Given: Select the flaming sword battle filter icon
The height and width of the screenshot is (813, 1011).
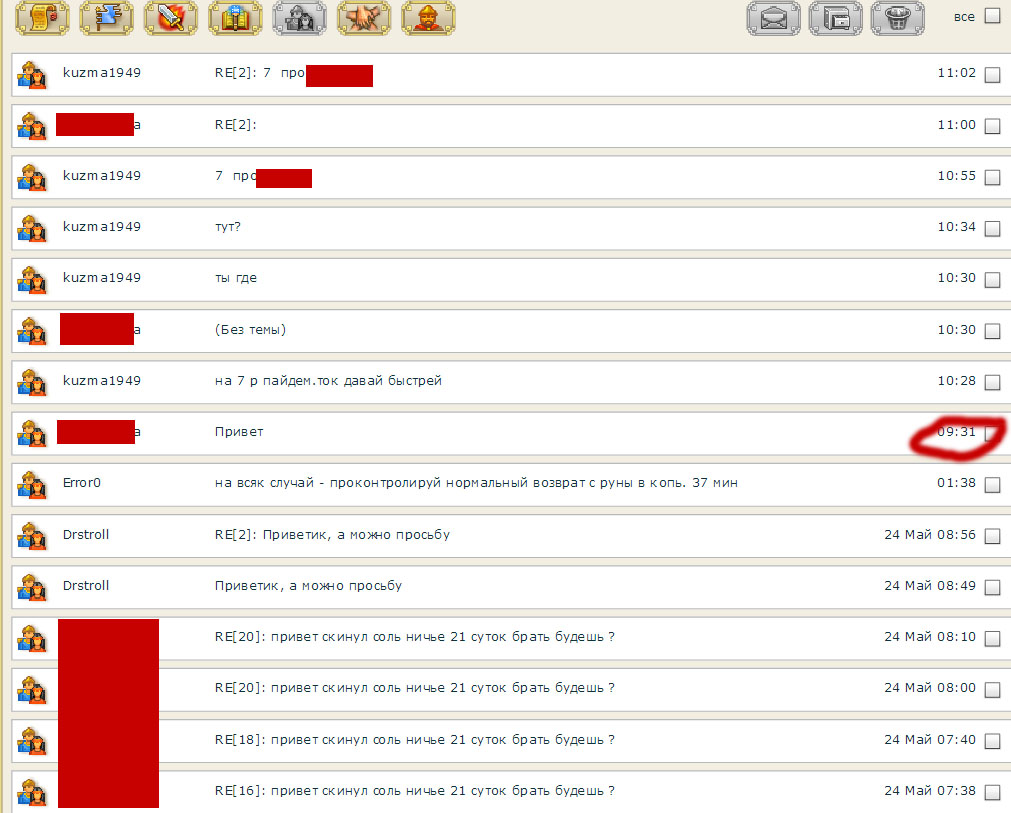Looking at the screenshot, I should (x=171, y=18).
